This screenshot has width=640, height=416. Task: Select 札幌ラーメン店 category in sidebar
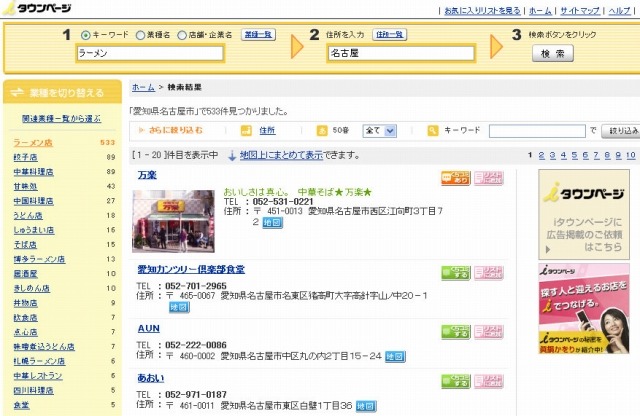tap(39, 361)
